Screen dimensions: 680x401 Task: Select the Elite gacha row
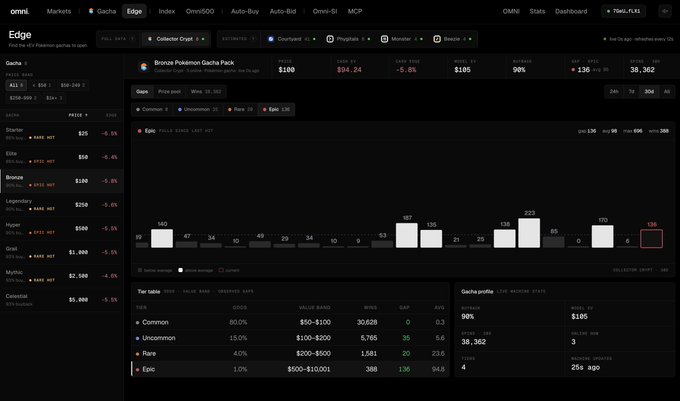click(x=62, y=157)
